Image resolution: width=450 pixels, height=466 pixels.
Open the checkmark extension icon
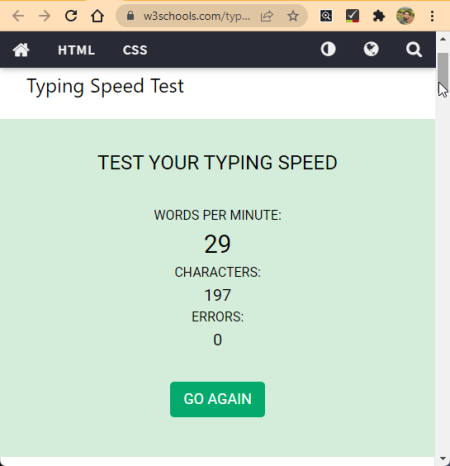tap(352, 16)
